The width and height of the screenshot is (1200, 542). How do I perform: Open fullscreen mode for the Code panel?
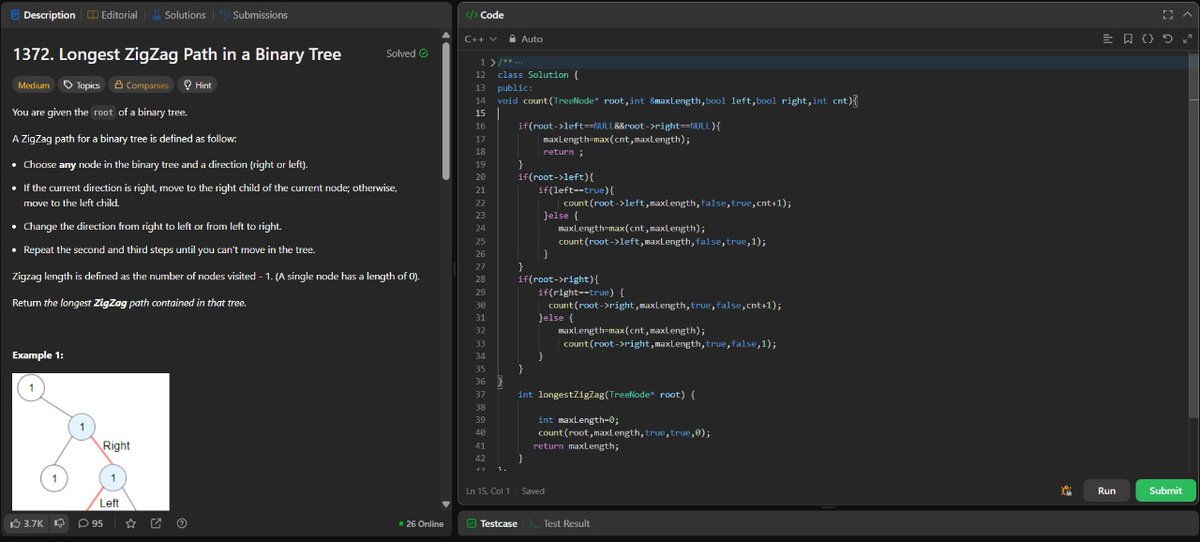click(1167, 15)
